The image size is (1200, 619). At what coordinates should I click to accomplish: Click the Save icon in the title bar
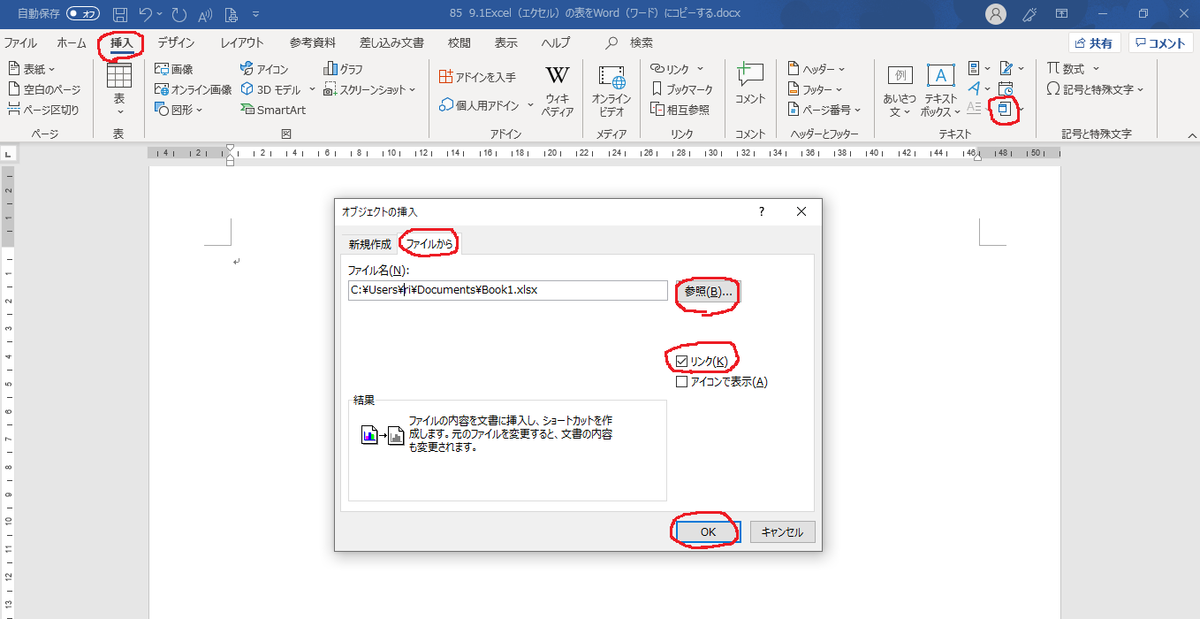[120, 15]
